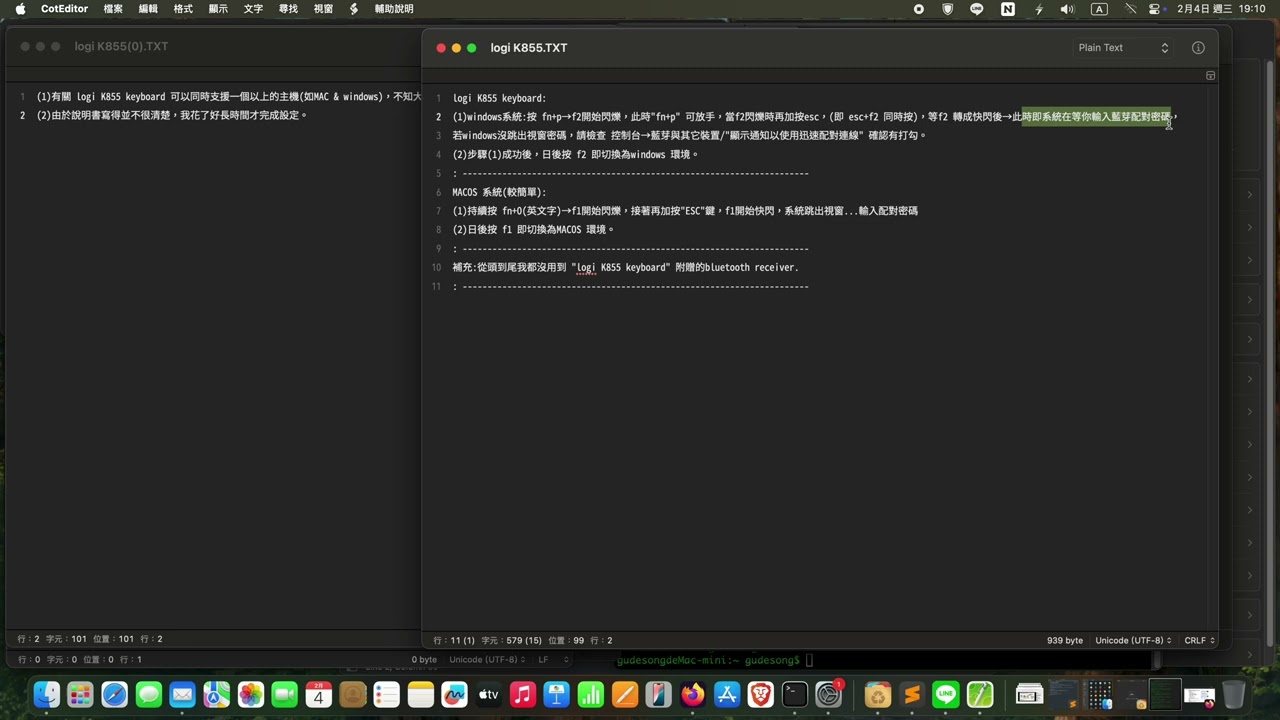The image size is (1280, 720).
Task: Open the LF line endings popup in back window
Action: pyautogui.click(x=554, y=660)
